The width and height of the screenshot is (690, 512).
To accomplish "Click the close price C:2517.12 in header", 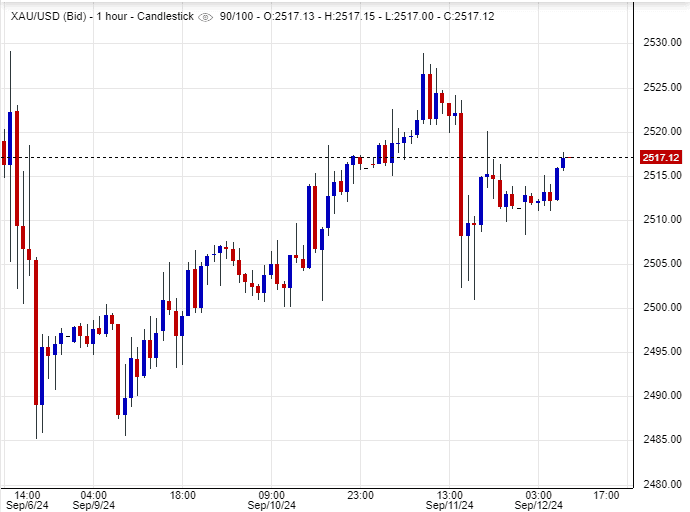I will click(465, 17).
